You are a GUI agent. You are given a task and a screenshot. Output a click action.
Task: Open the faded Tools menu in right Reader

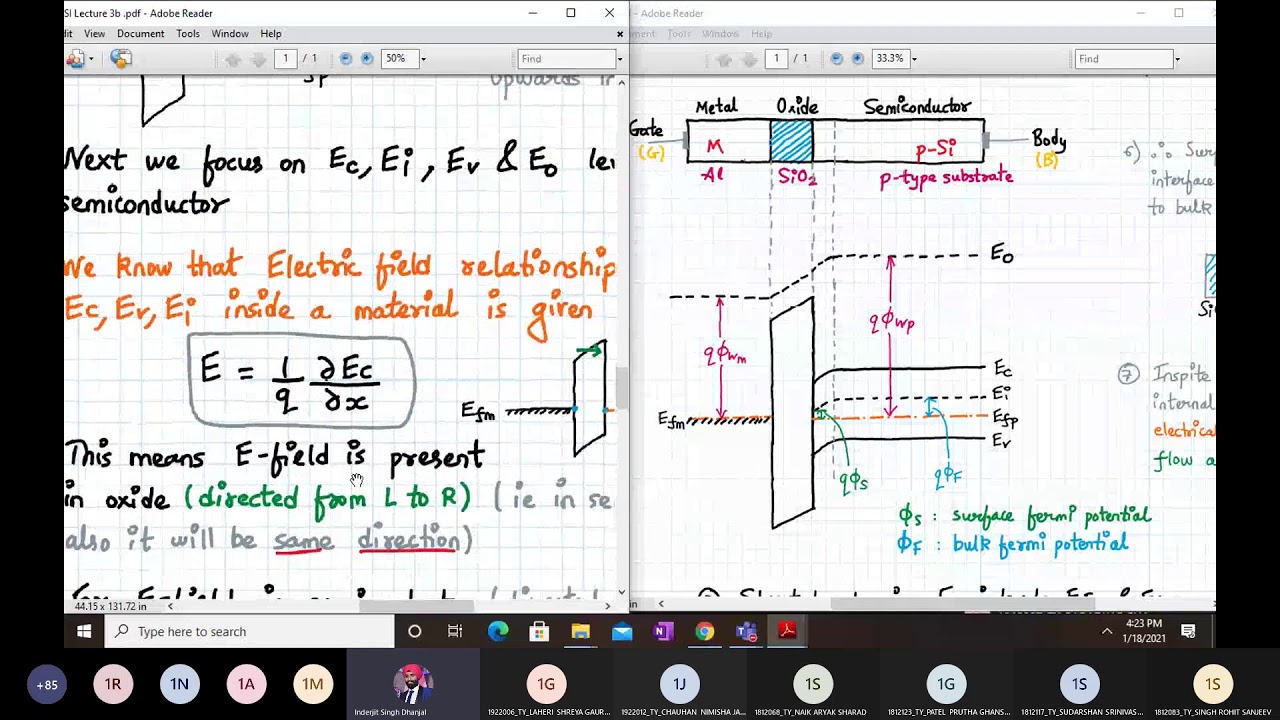coord(679,34)
